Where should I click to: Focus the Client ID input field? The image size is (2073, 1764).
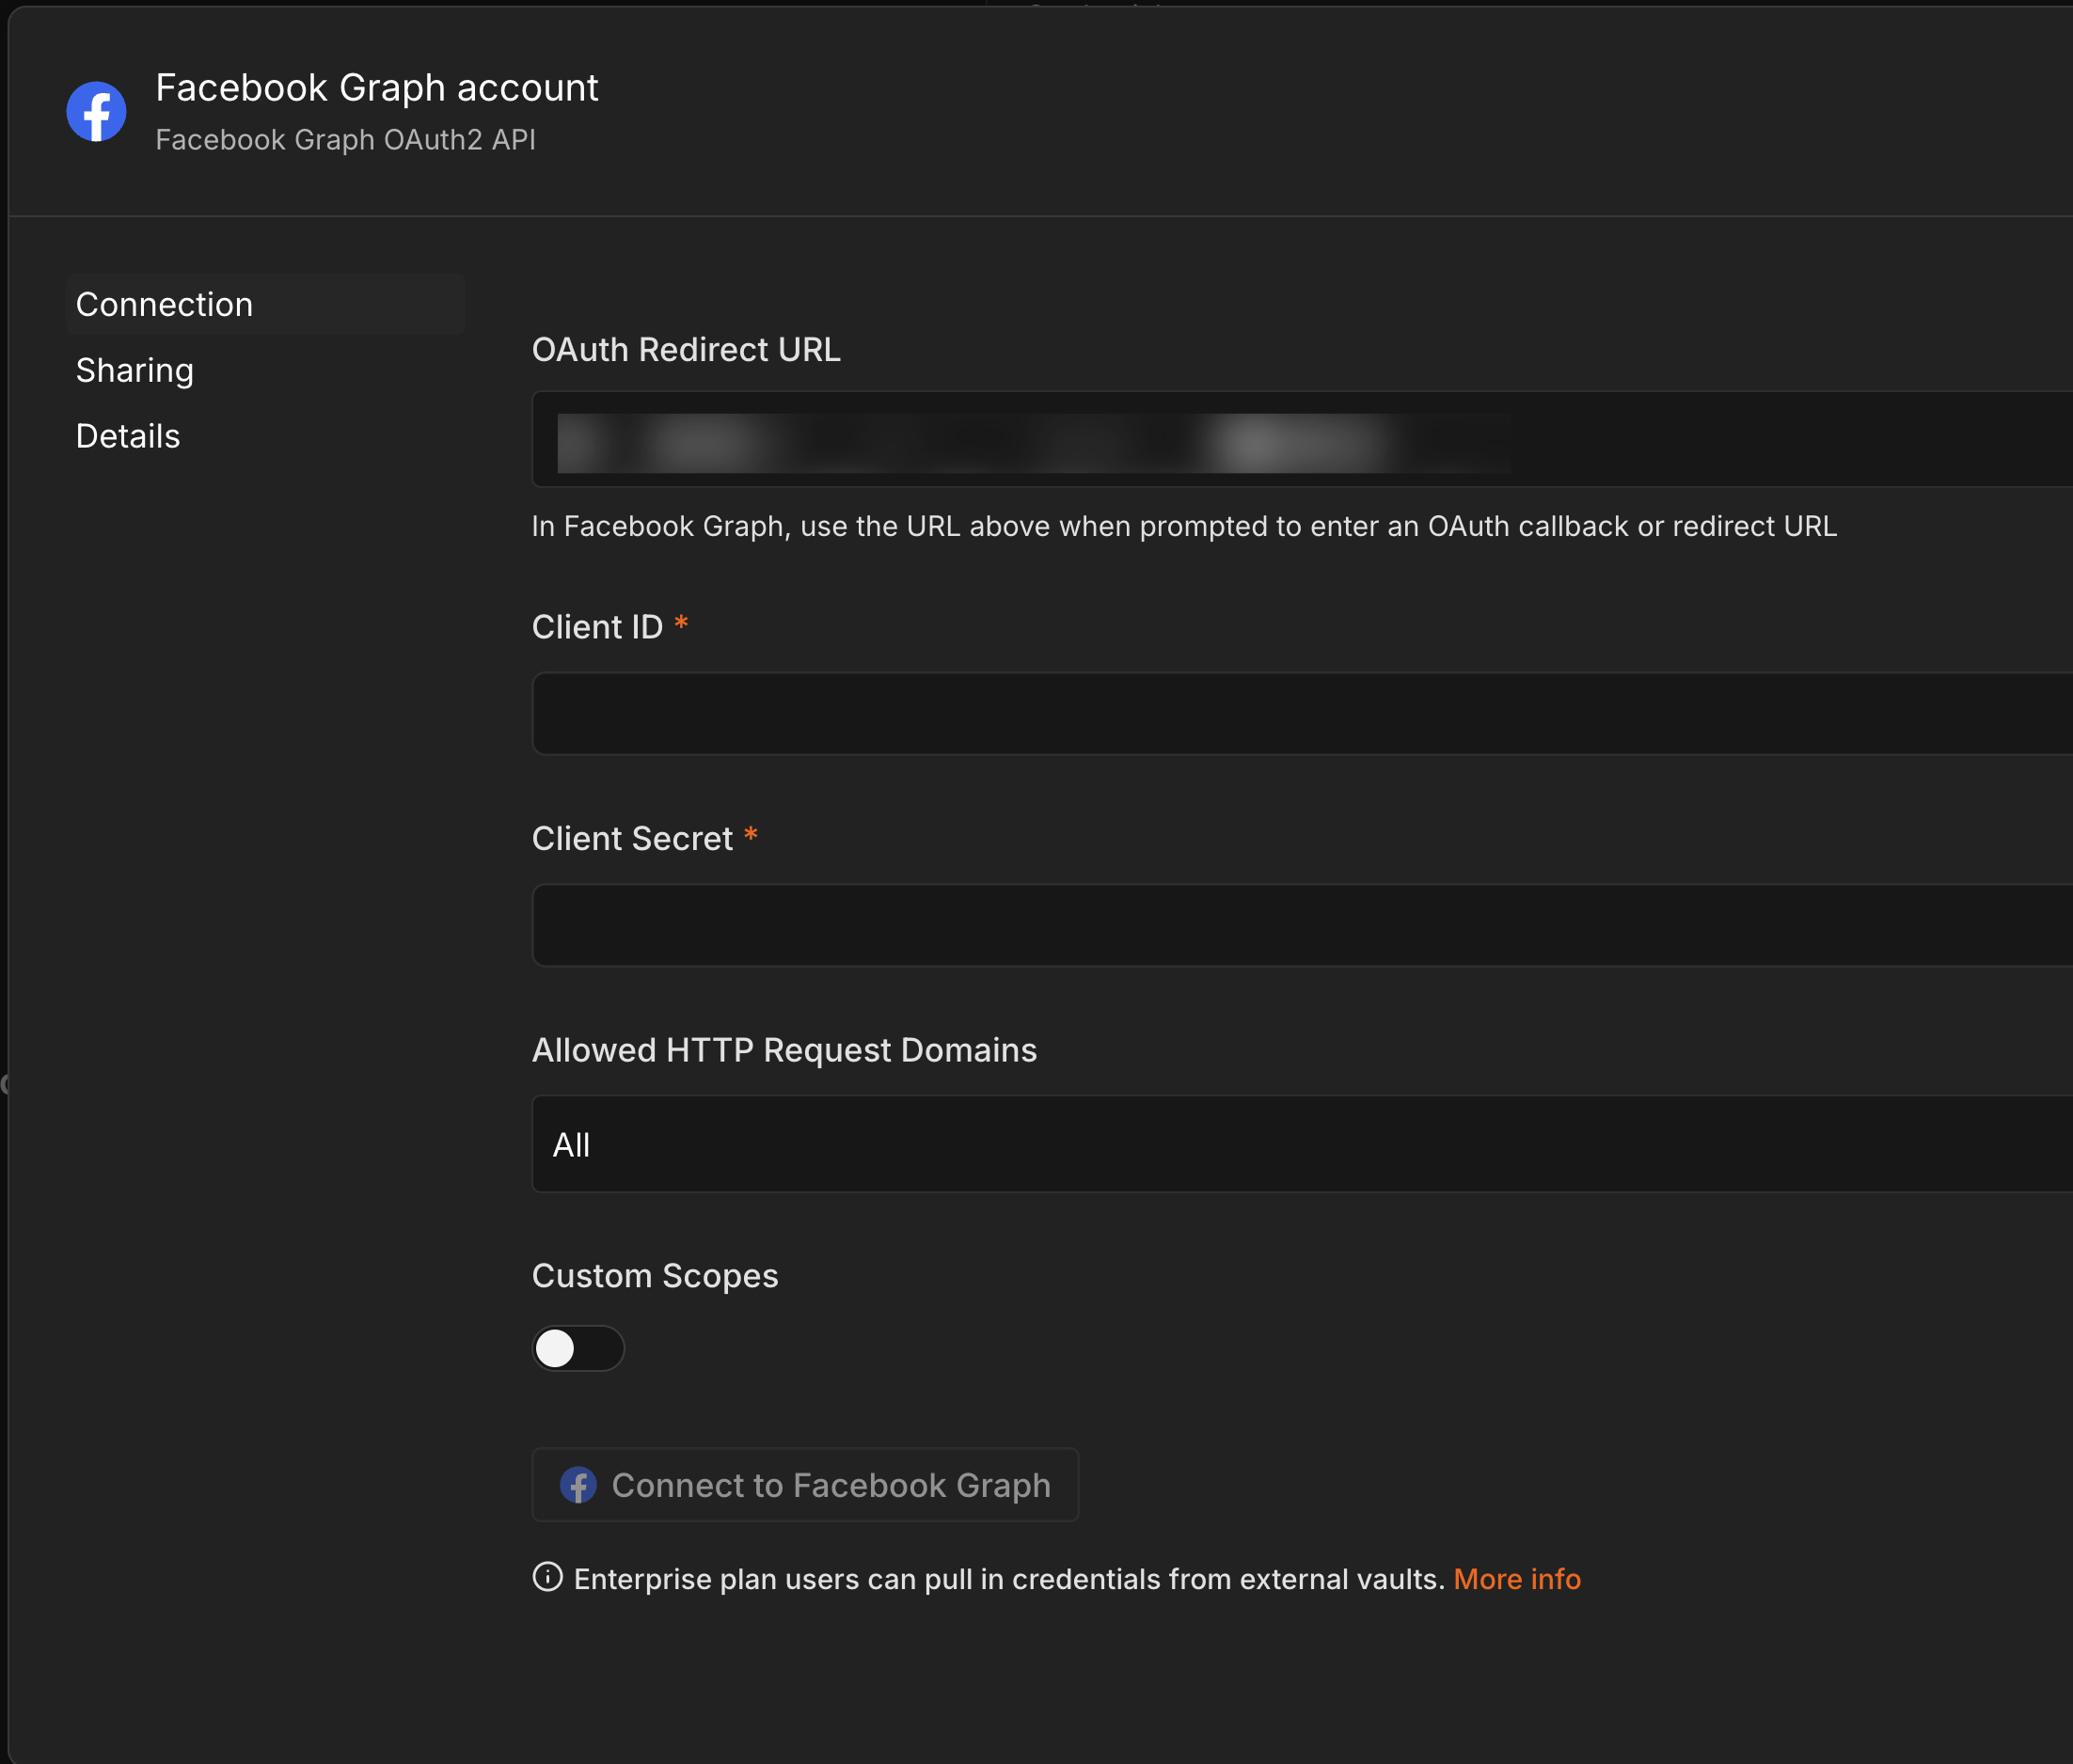point(1302,714)
